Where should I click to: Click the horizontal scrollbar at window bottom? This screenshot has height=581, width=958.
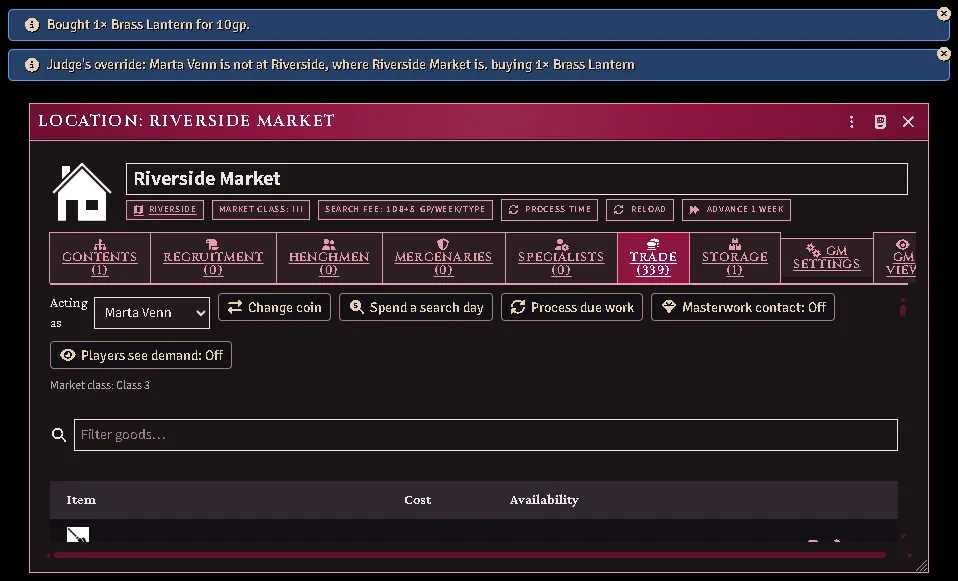point(469,555)
